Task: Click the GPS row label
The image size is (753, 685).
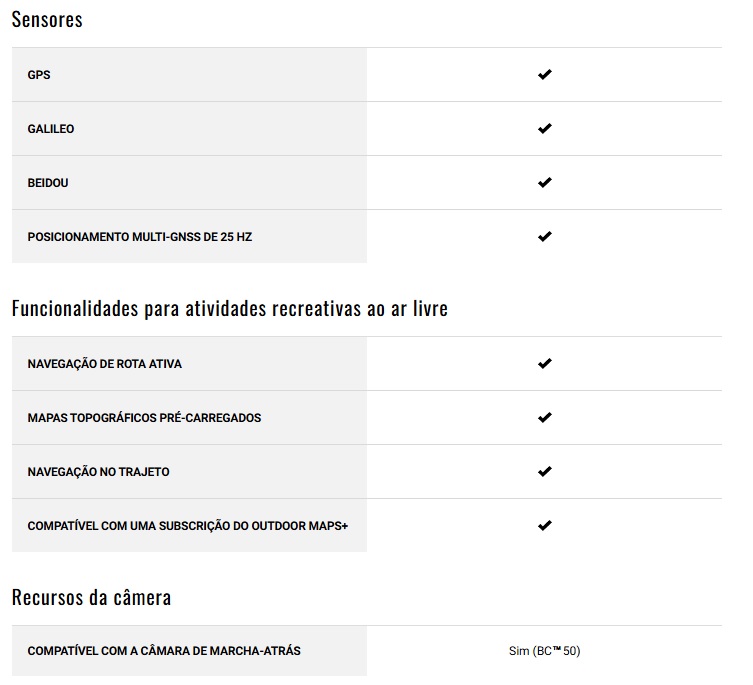Action: [x=39, y=75]
